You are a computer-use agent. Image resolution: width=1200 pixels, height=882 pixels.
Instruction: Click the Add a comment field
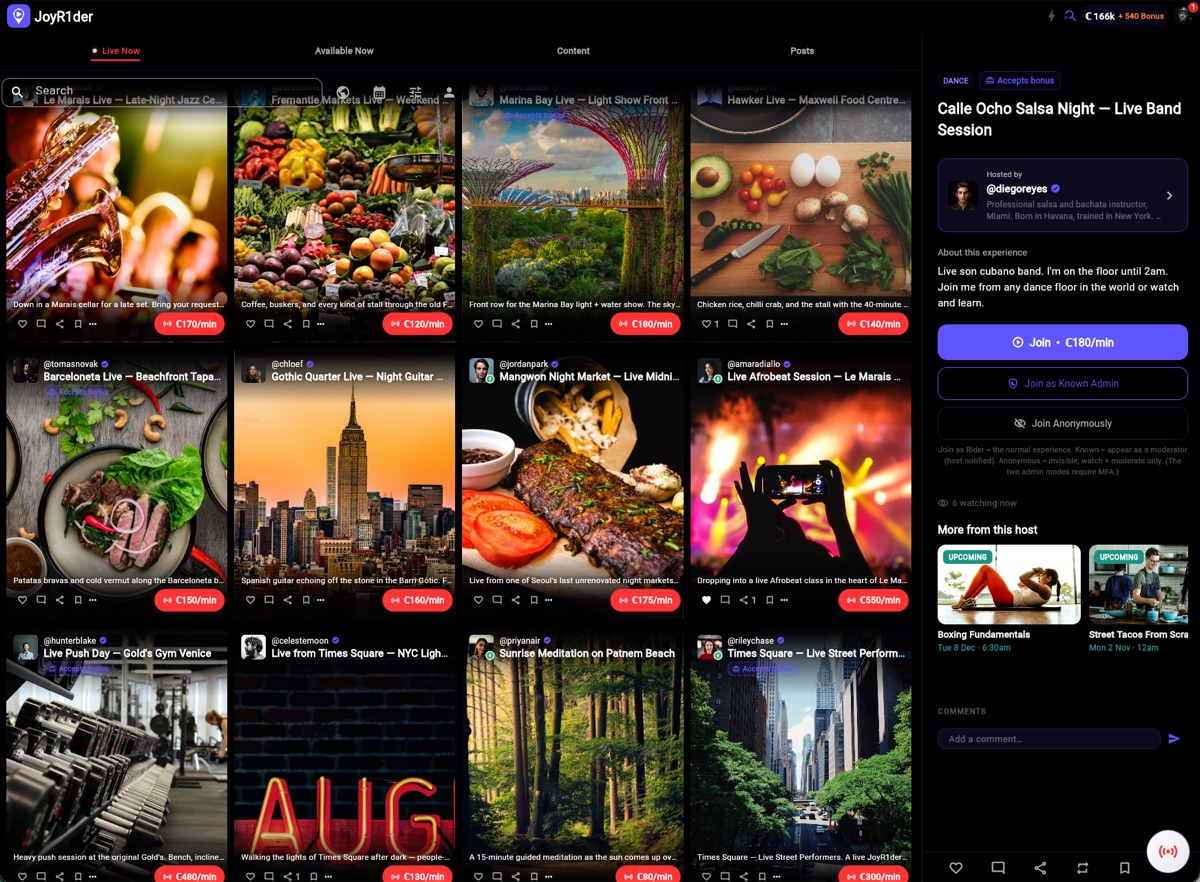(1049, 739)
